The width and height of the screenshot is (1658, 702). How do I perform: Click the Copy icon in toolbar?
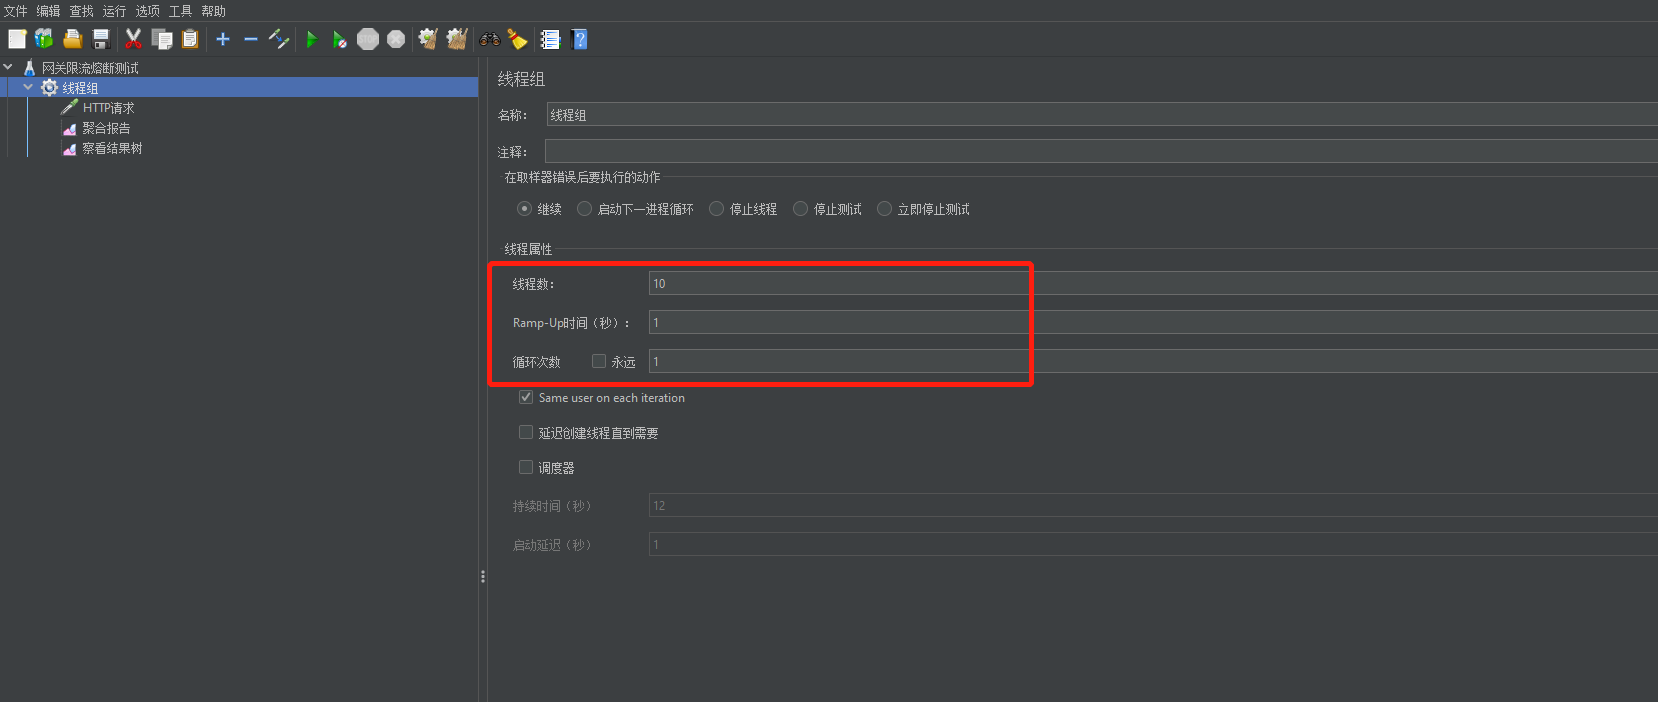tap(162, 39)
